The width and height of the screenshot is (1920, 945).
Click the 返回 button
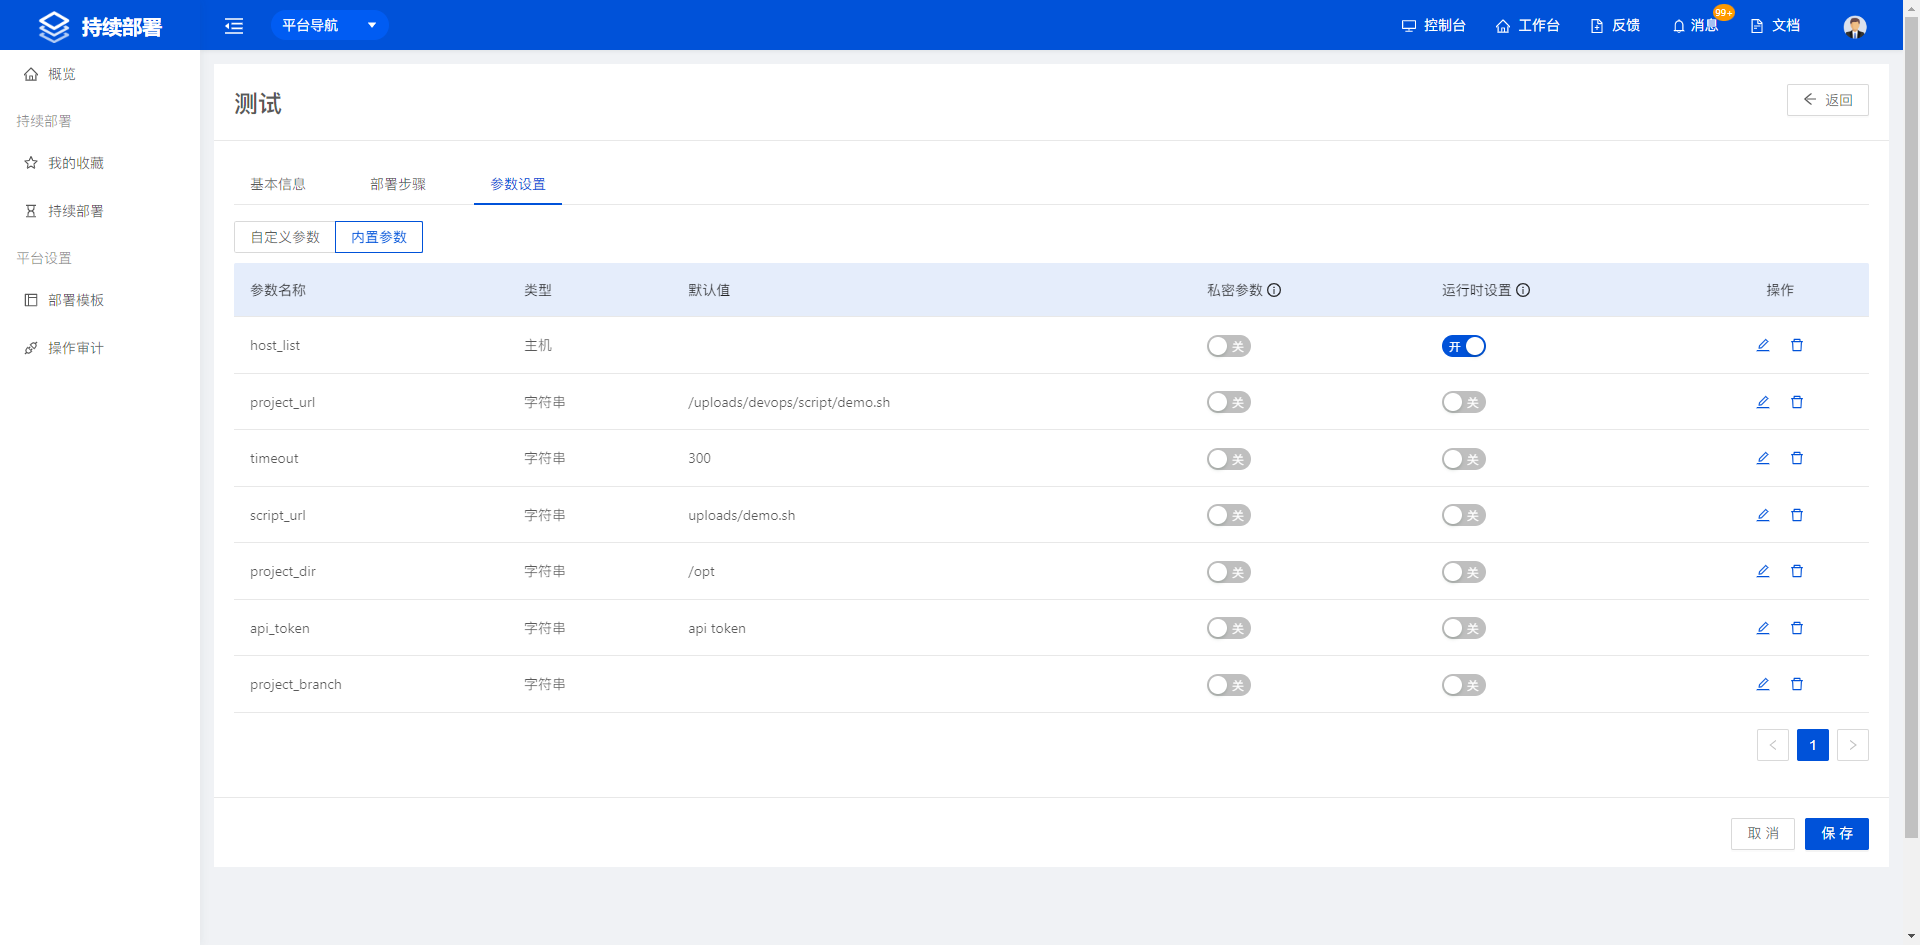(x=1827, y=100)
